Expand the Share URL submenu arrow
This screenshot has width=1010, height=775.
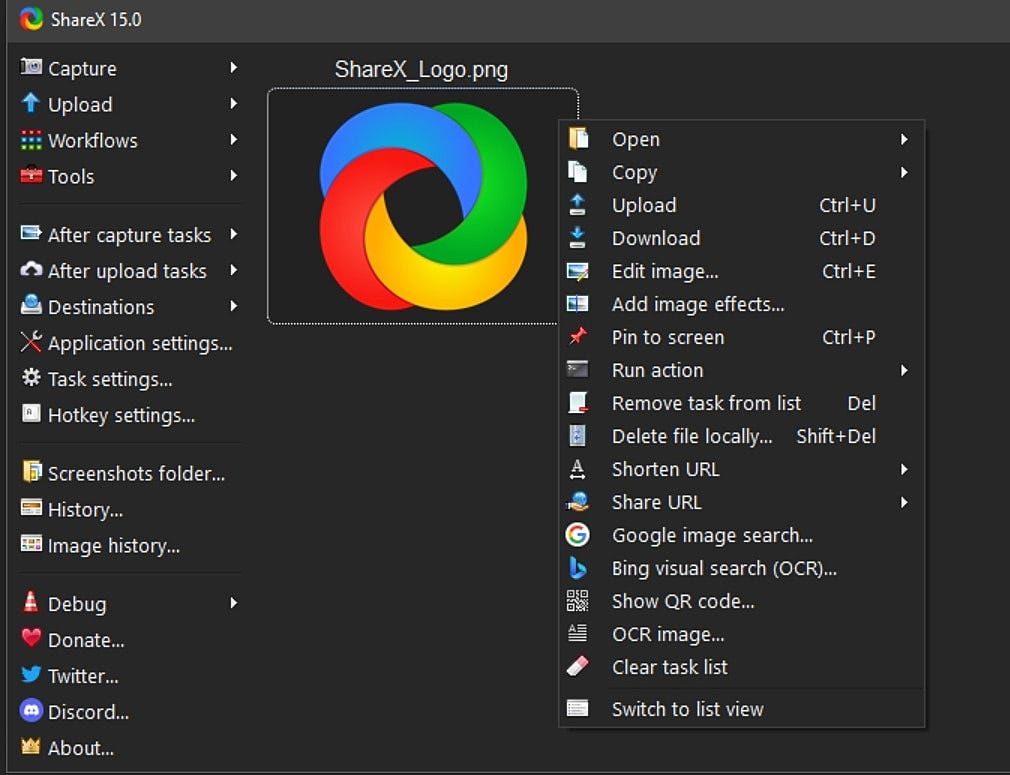[x=904, y=502]
